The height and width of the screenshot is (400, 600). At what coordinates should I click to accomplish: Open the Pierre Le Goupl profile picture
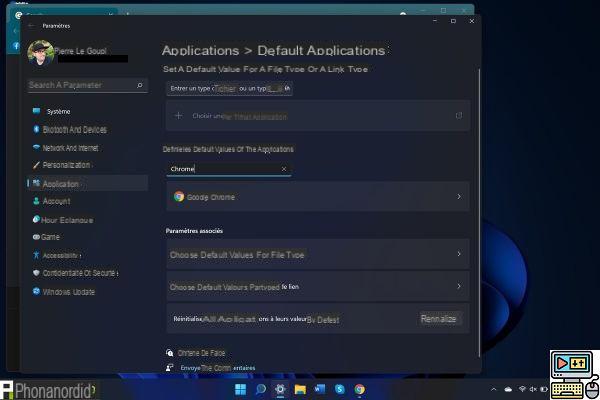click(x=41, y=53)
